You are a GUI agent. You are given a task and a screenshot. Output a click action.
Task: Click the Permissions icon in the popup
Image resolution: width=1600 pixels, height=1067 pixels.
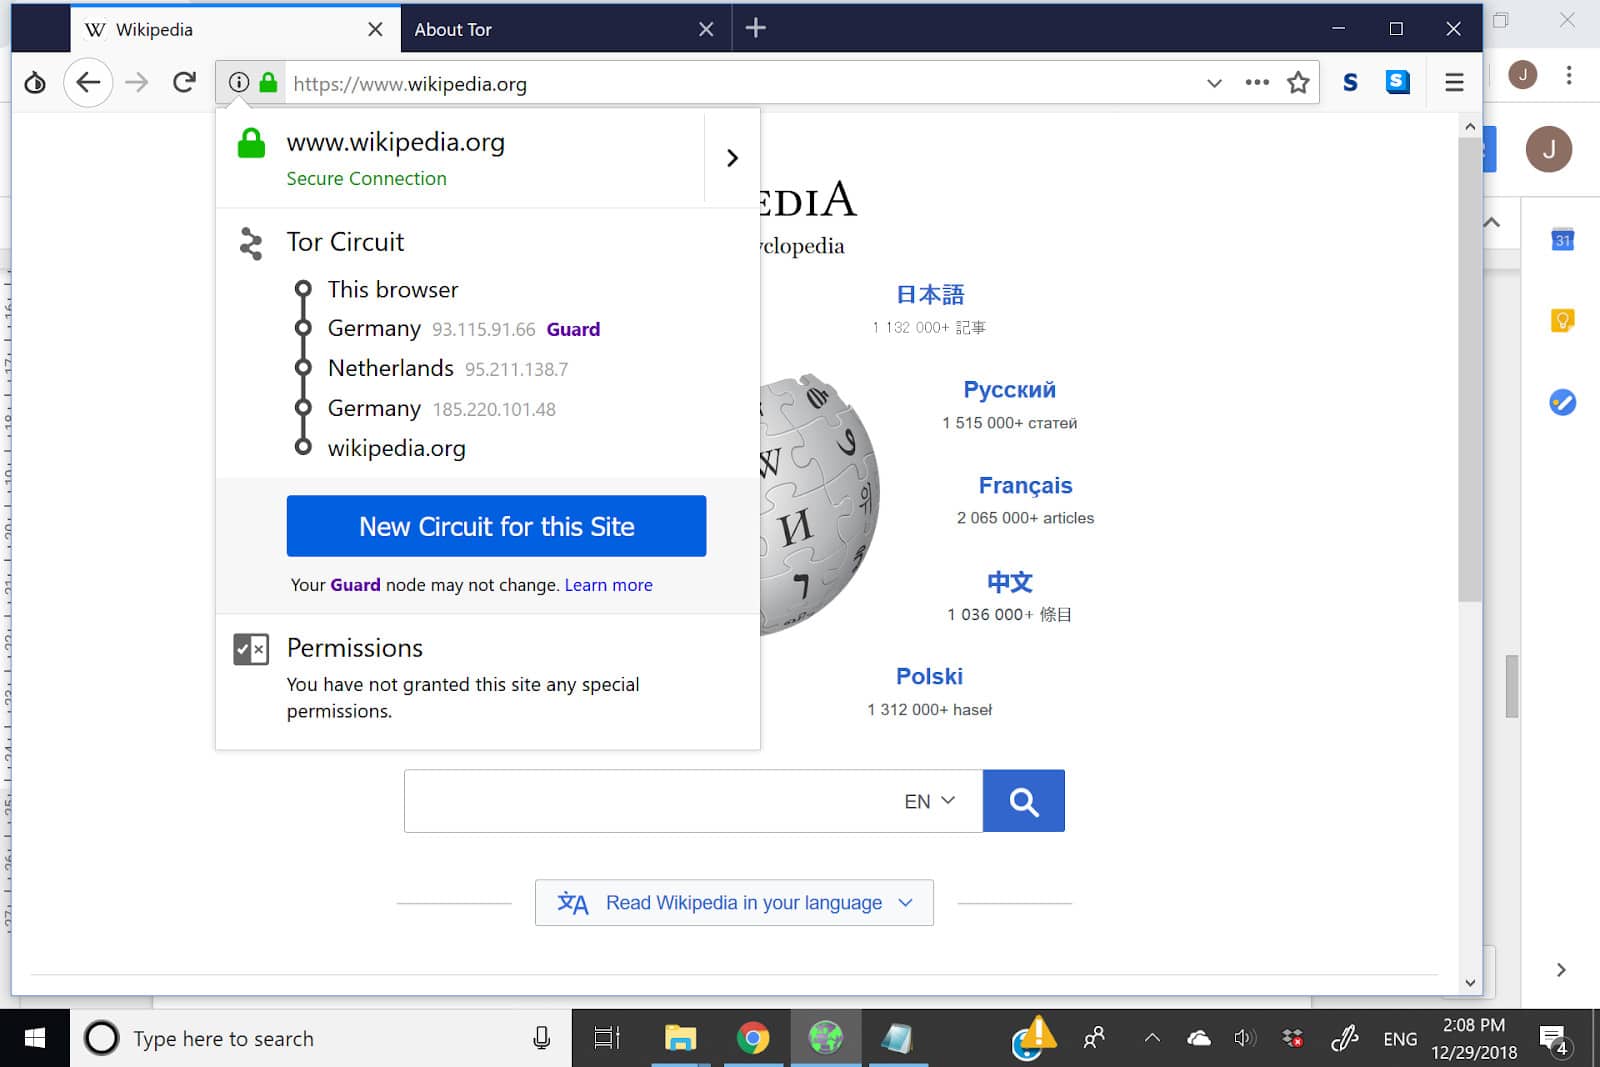(251, 649)
